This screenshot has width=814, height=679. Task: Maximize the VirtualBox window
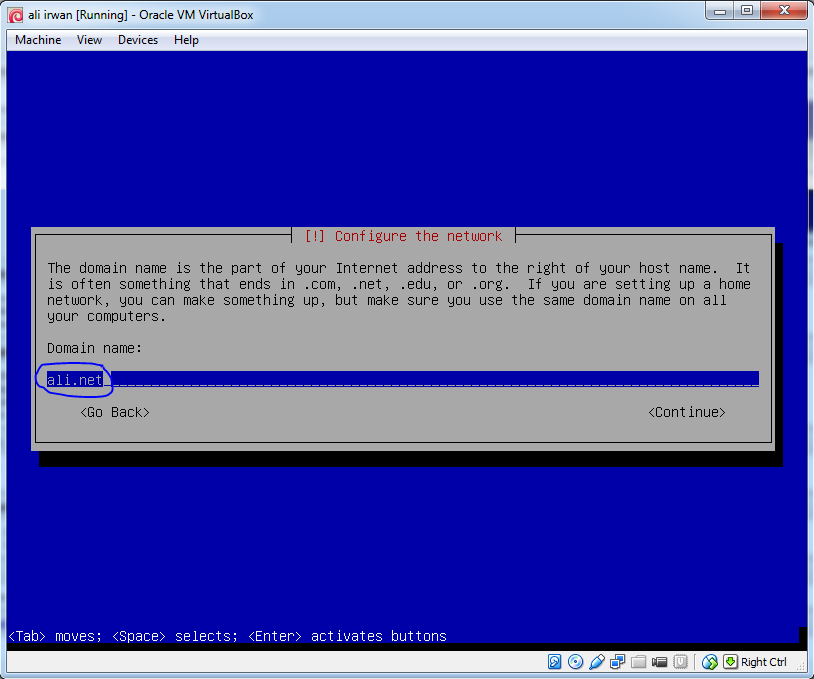[x=747, y=10]
